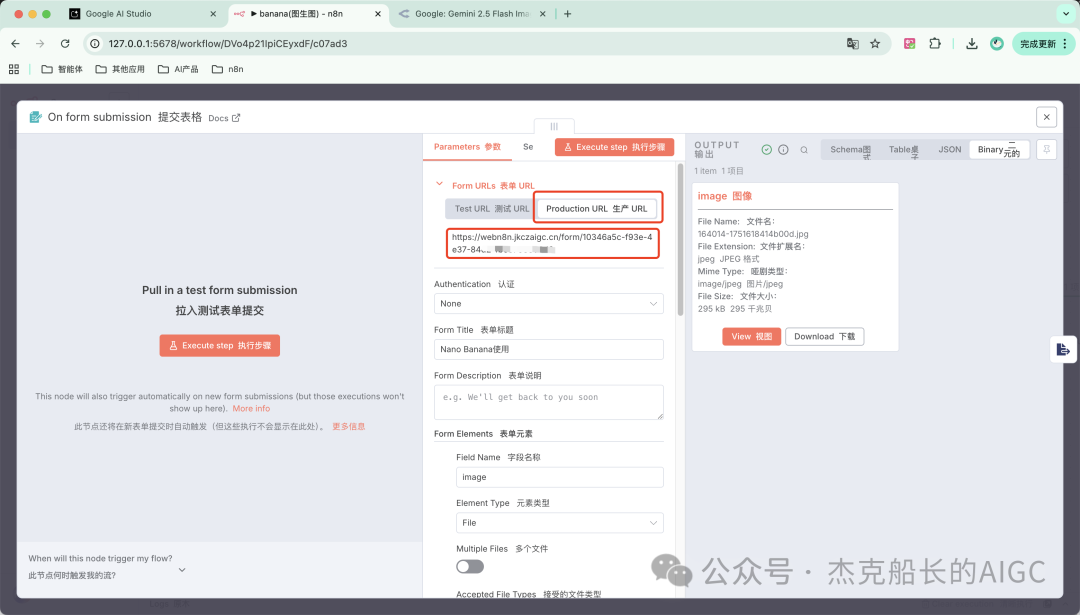The width and height of the screenshot is (1080, 615).
Task: Click the image output heading
Action: pos(725,196)
